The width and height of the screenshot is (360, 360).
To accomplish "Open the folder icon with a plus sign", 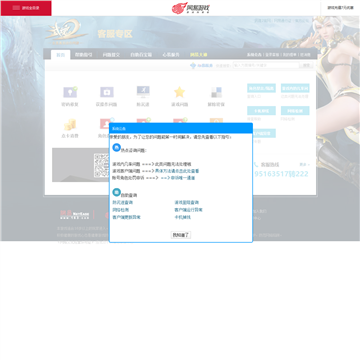I will [107, 92].
